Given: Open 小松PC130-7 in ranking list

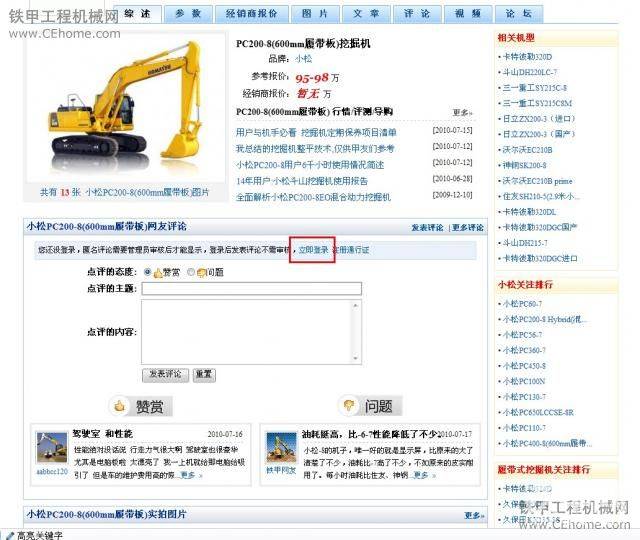Looking at the screenshot, I should (524, 397).
